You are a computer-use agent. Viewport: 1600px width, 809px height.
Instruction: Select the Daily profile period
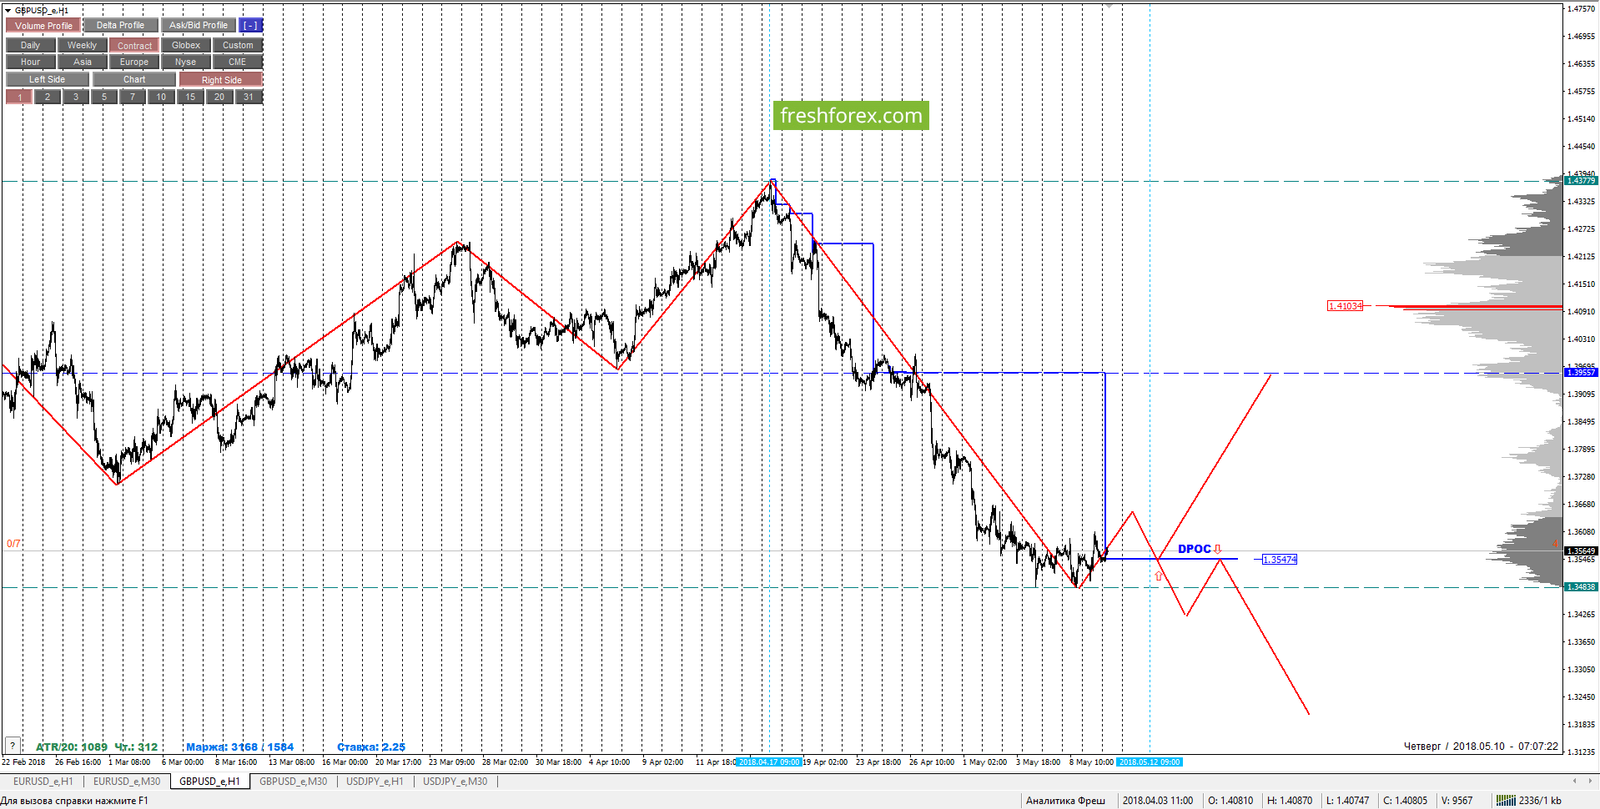pos(30,45)
